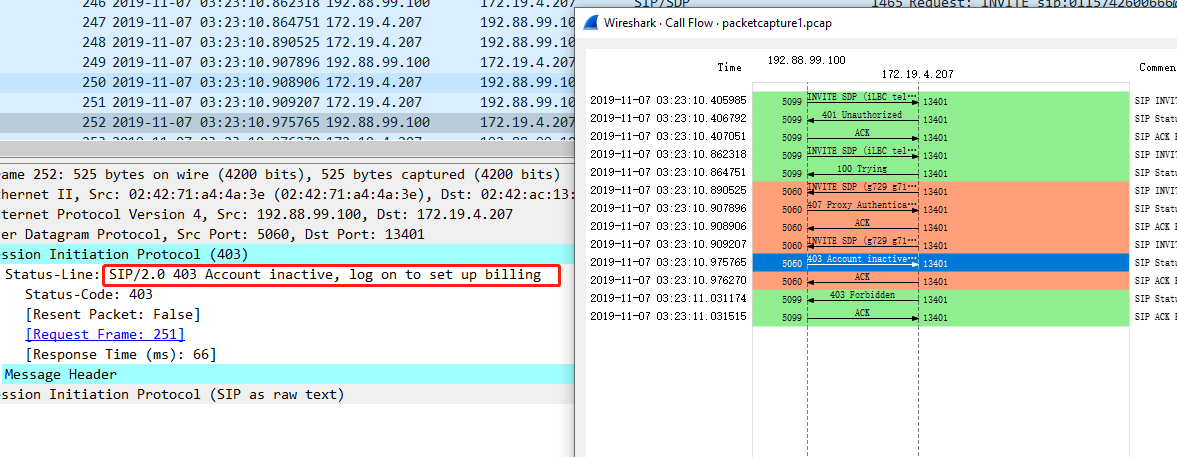Select the Message Header section
The height and width of the screenshot is (457, 1177).
click(x=287, y=374)
